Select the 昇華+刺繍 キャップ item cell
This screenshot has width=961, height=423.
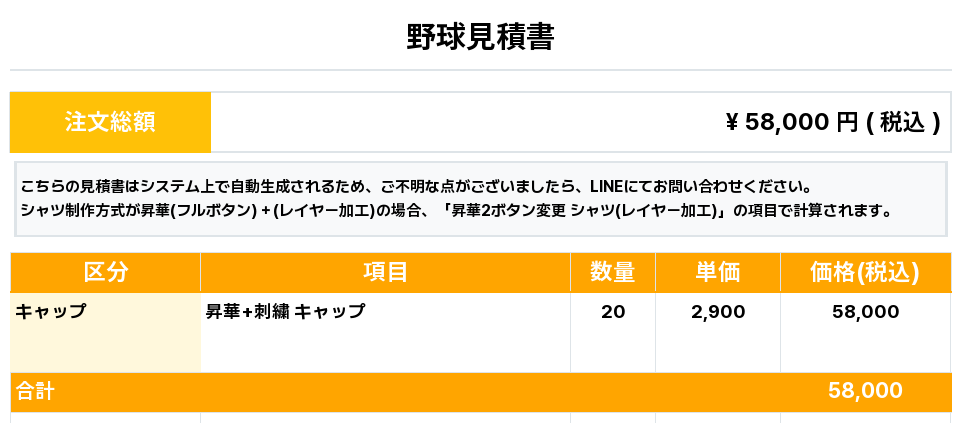[285, 312]
